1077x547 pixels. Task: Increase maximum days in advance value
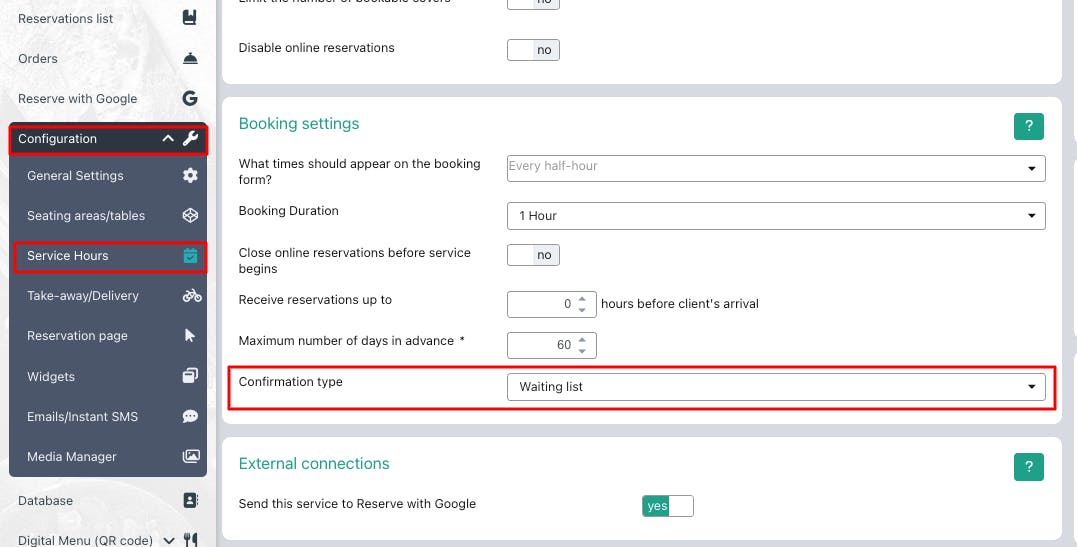coord(582,339)
